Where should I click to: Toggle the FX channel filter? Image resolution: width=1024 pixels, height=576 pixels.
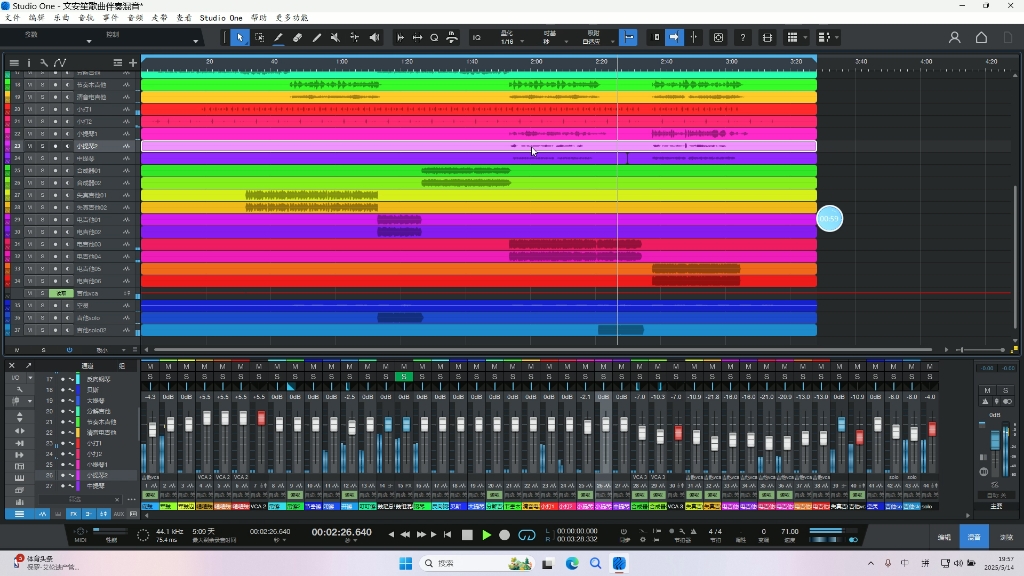click(74, 515)
